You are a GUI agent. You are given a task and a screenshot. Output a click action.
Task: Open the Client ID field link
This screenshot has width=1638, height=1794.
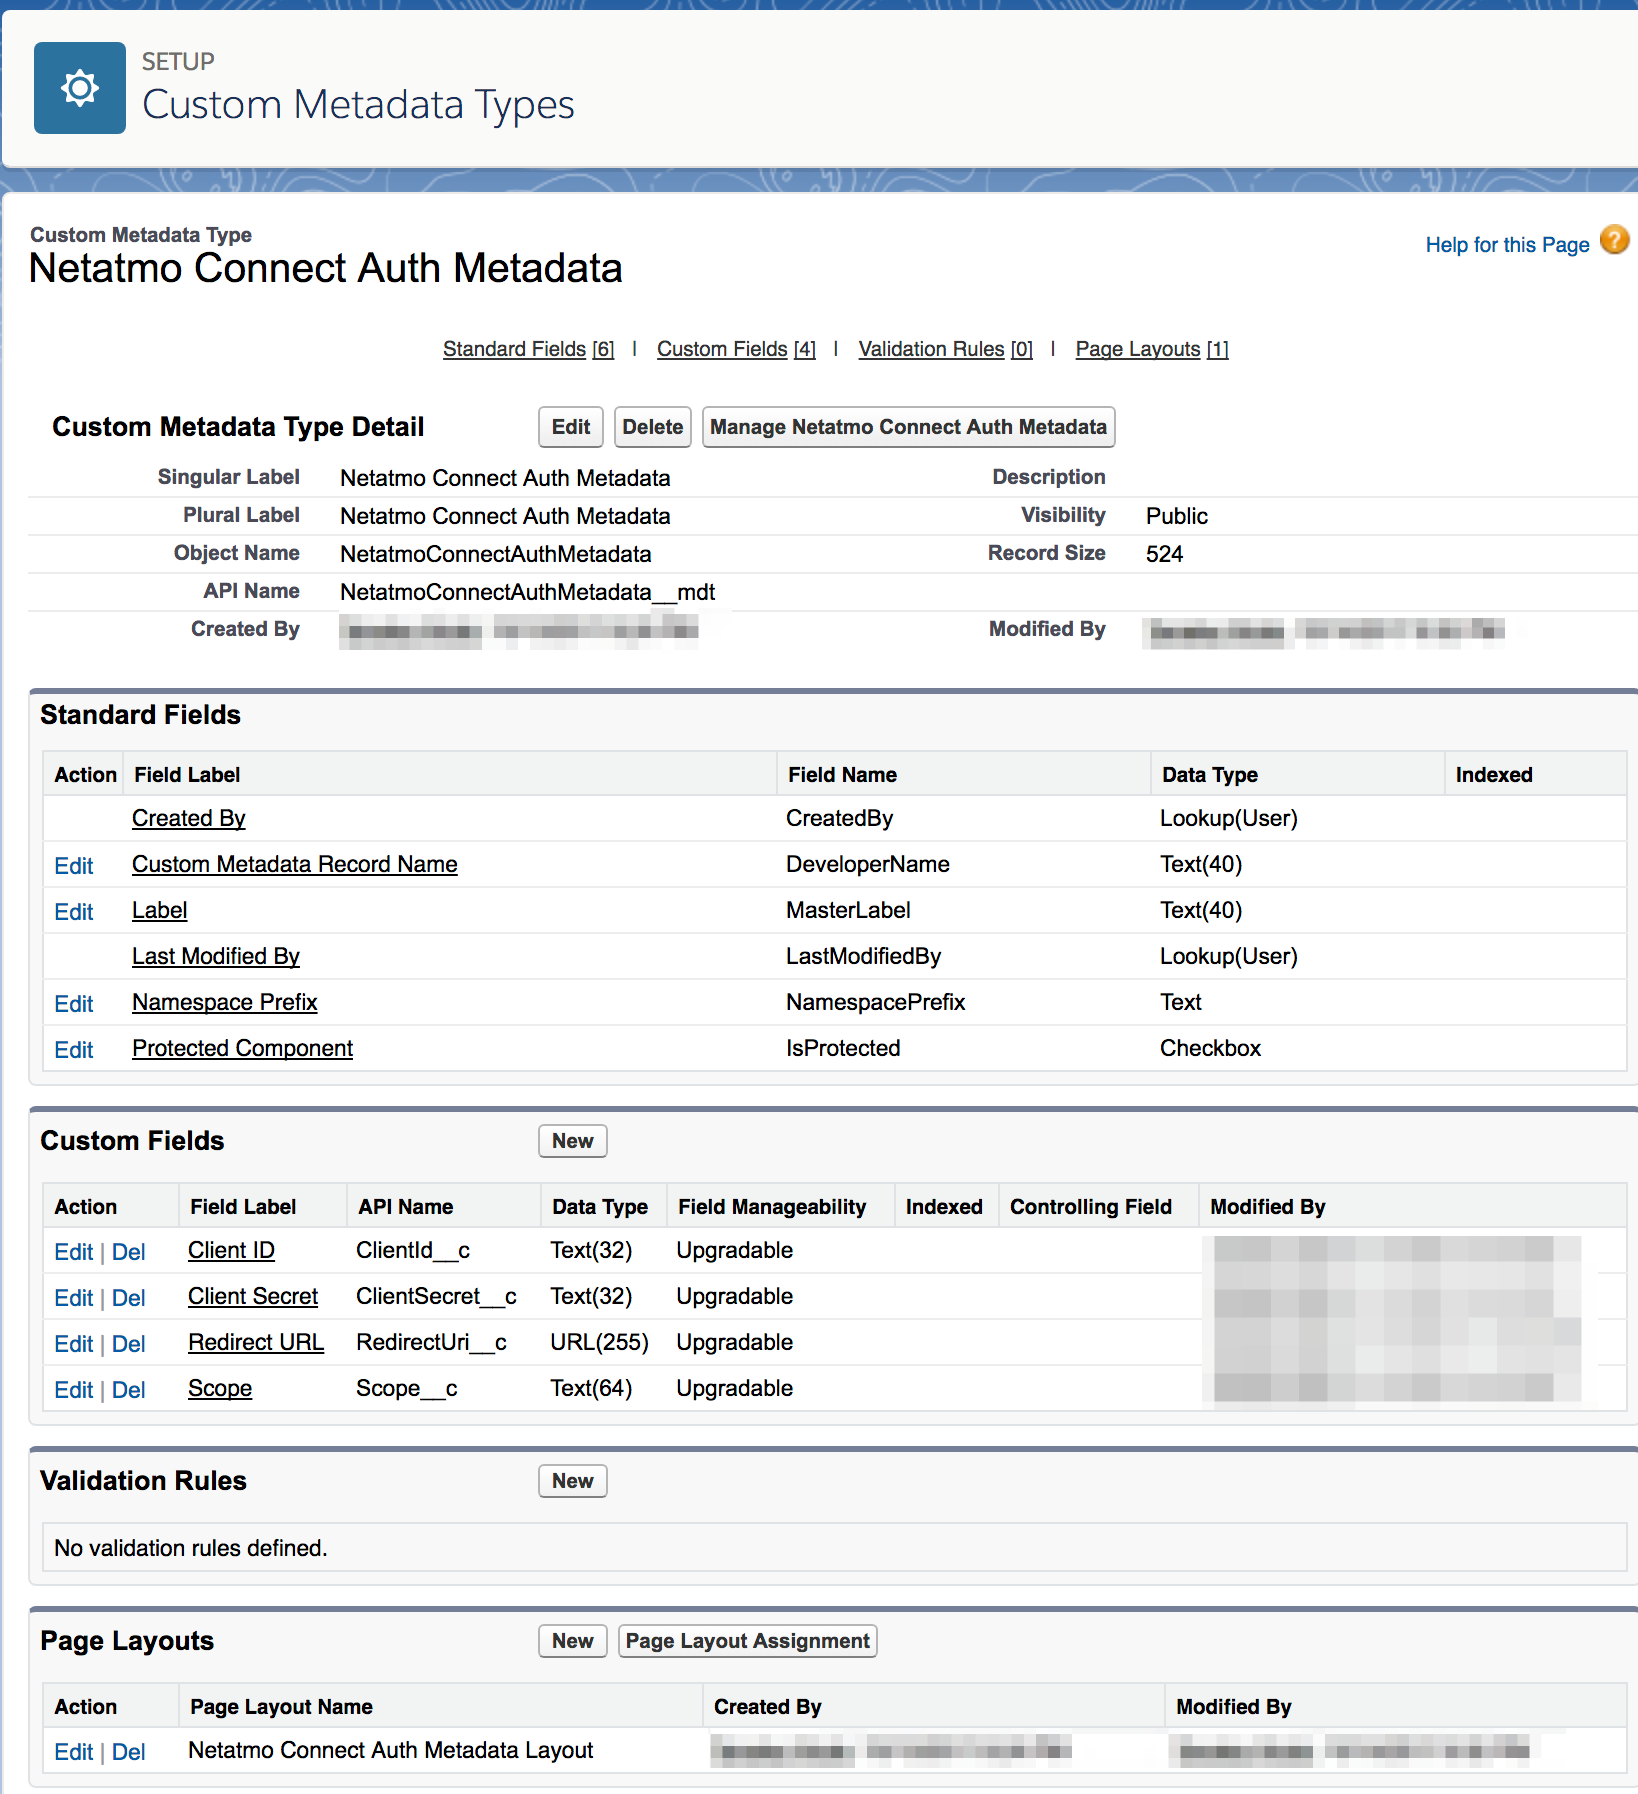(x=231, y=1250)
